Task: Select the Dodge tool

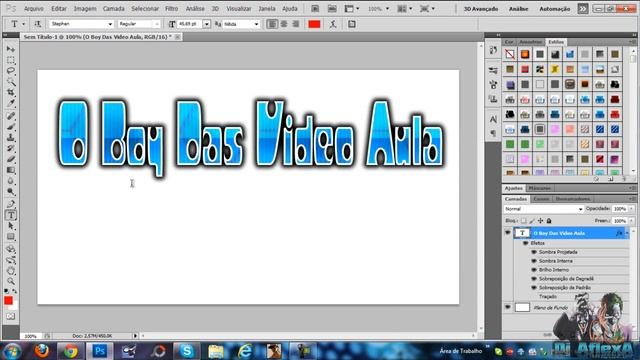Action: pos(11,192)
